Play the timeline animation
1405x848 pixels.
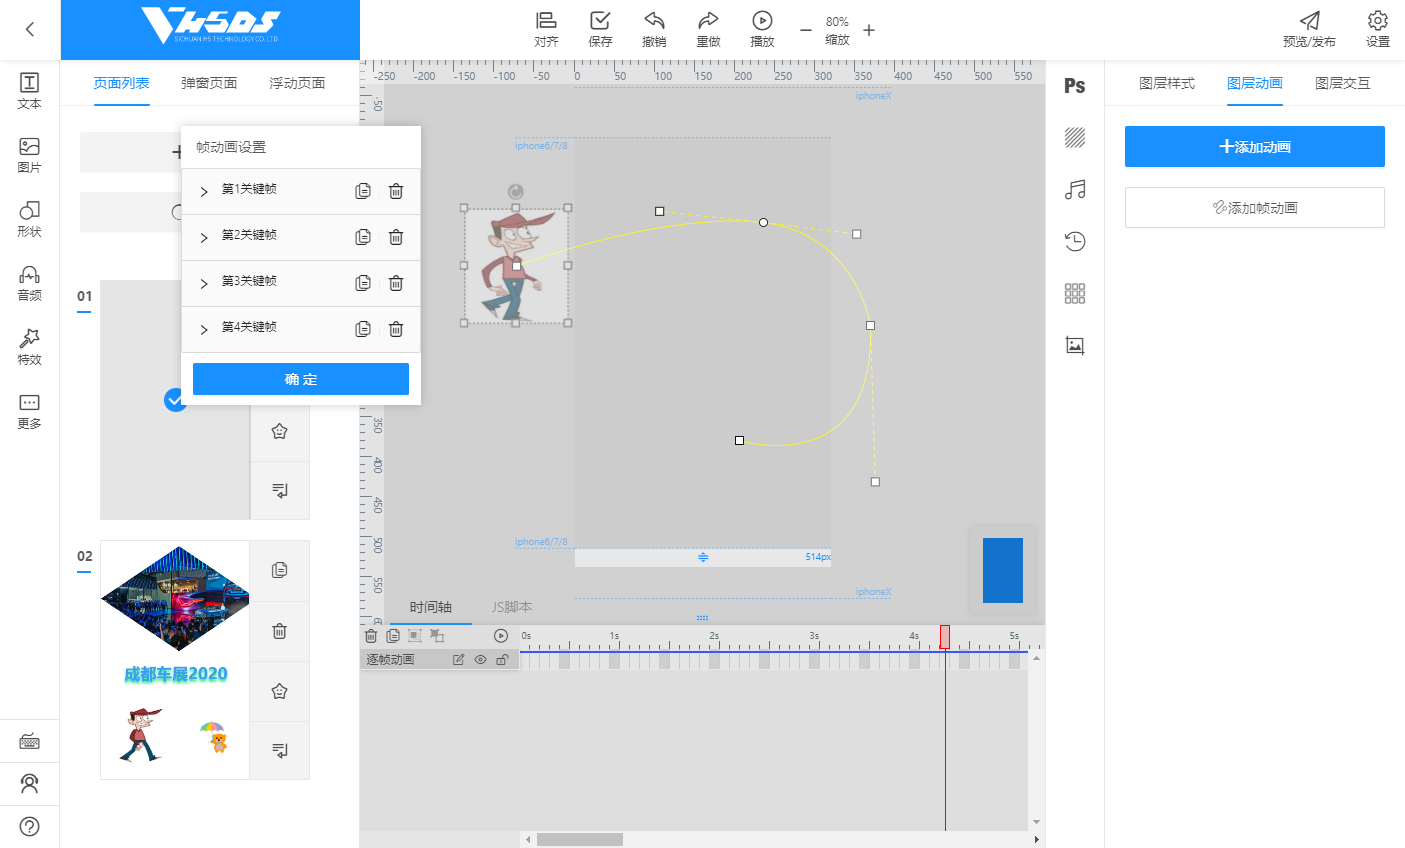[x=501, y=636]
